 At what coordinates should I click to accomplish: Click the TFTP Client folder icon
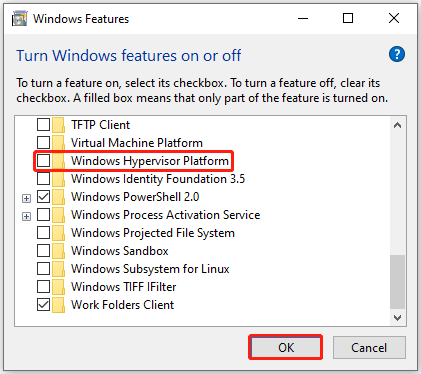[x=59, y=125]
